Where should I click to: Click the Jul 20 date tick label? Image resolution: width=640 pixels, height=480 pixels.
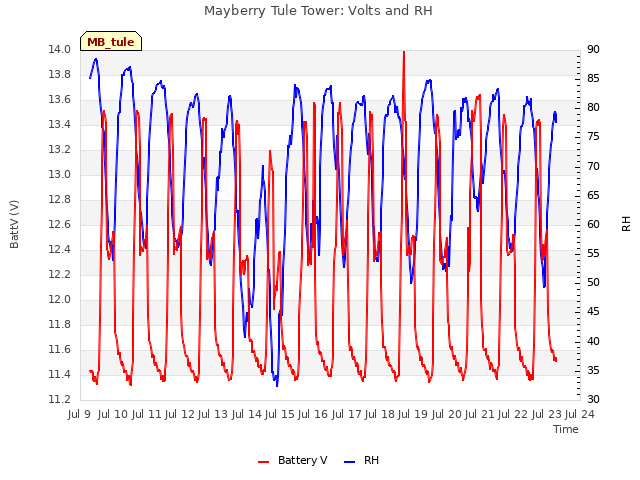[446, 414]
